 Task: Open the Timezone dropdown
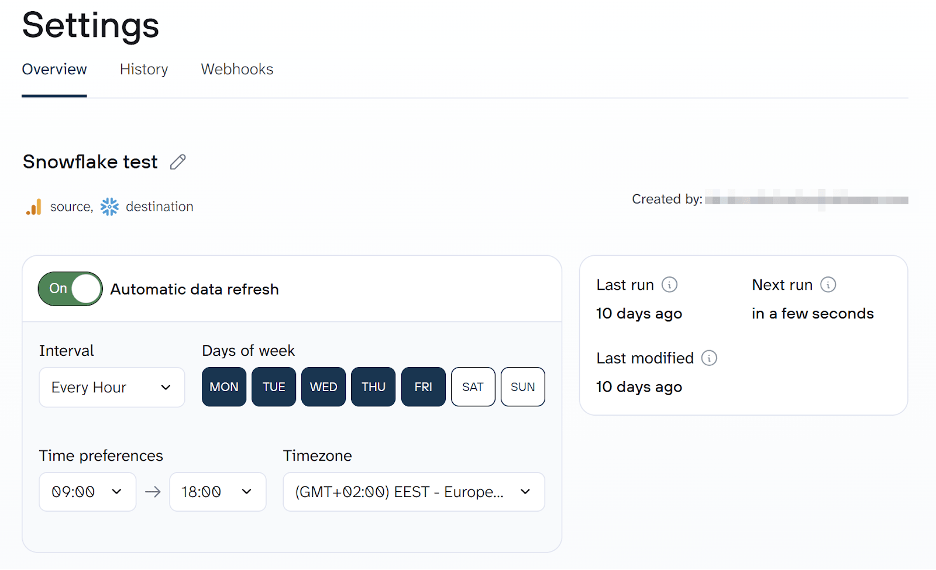pyautogui.click(x=413, y=492)
